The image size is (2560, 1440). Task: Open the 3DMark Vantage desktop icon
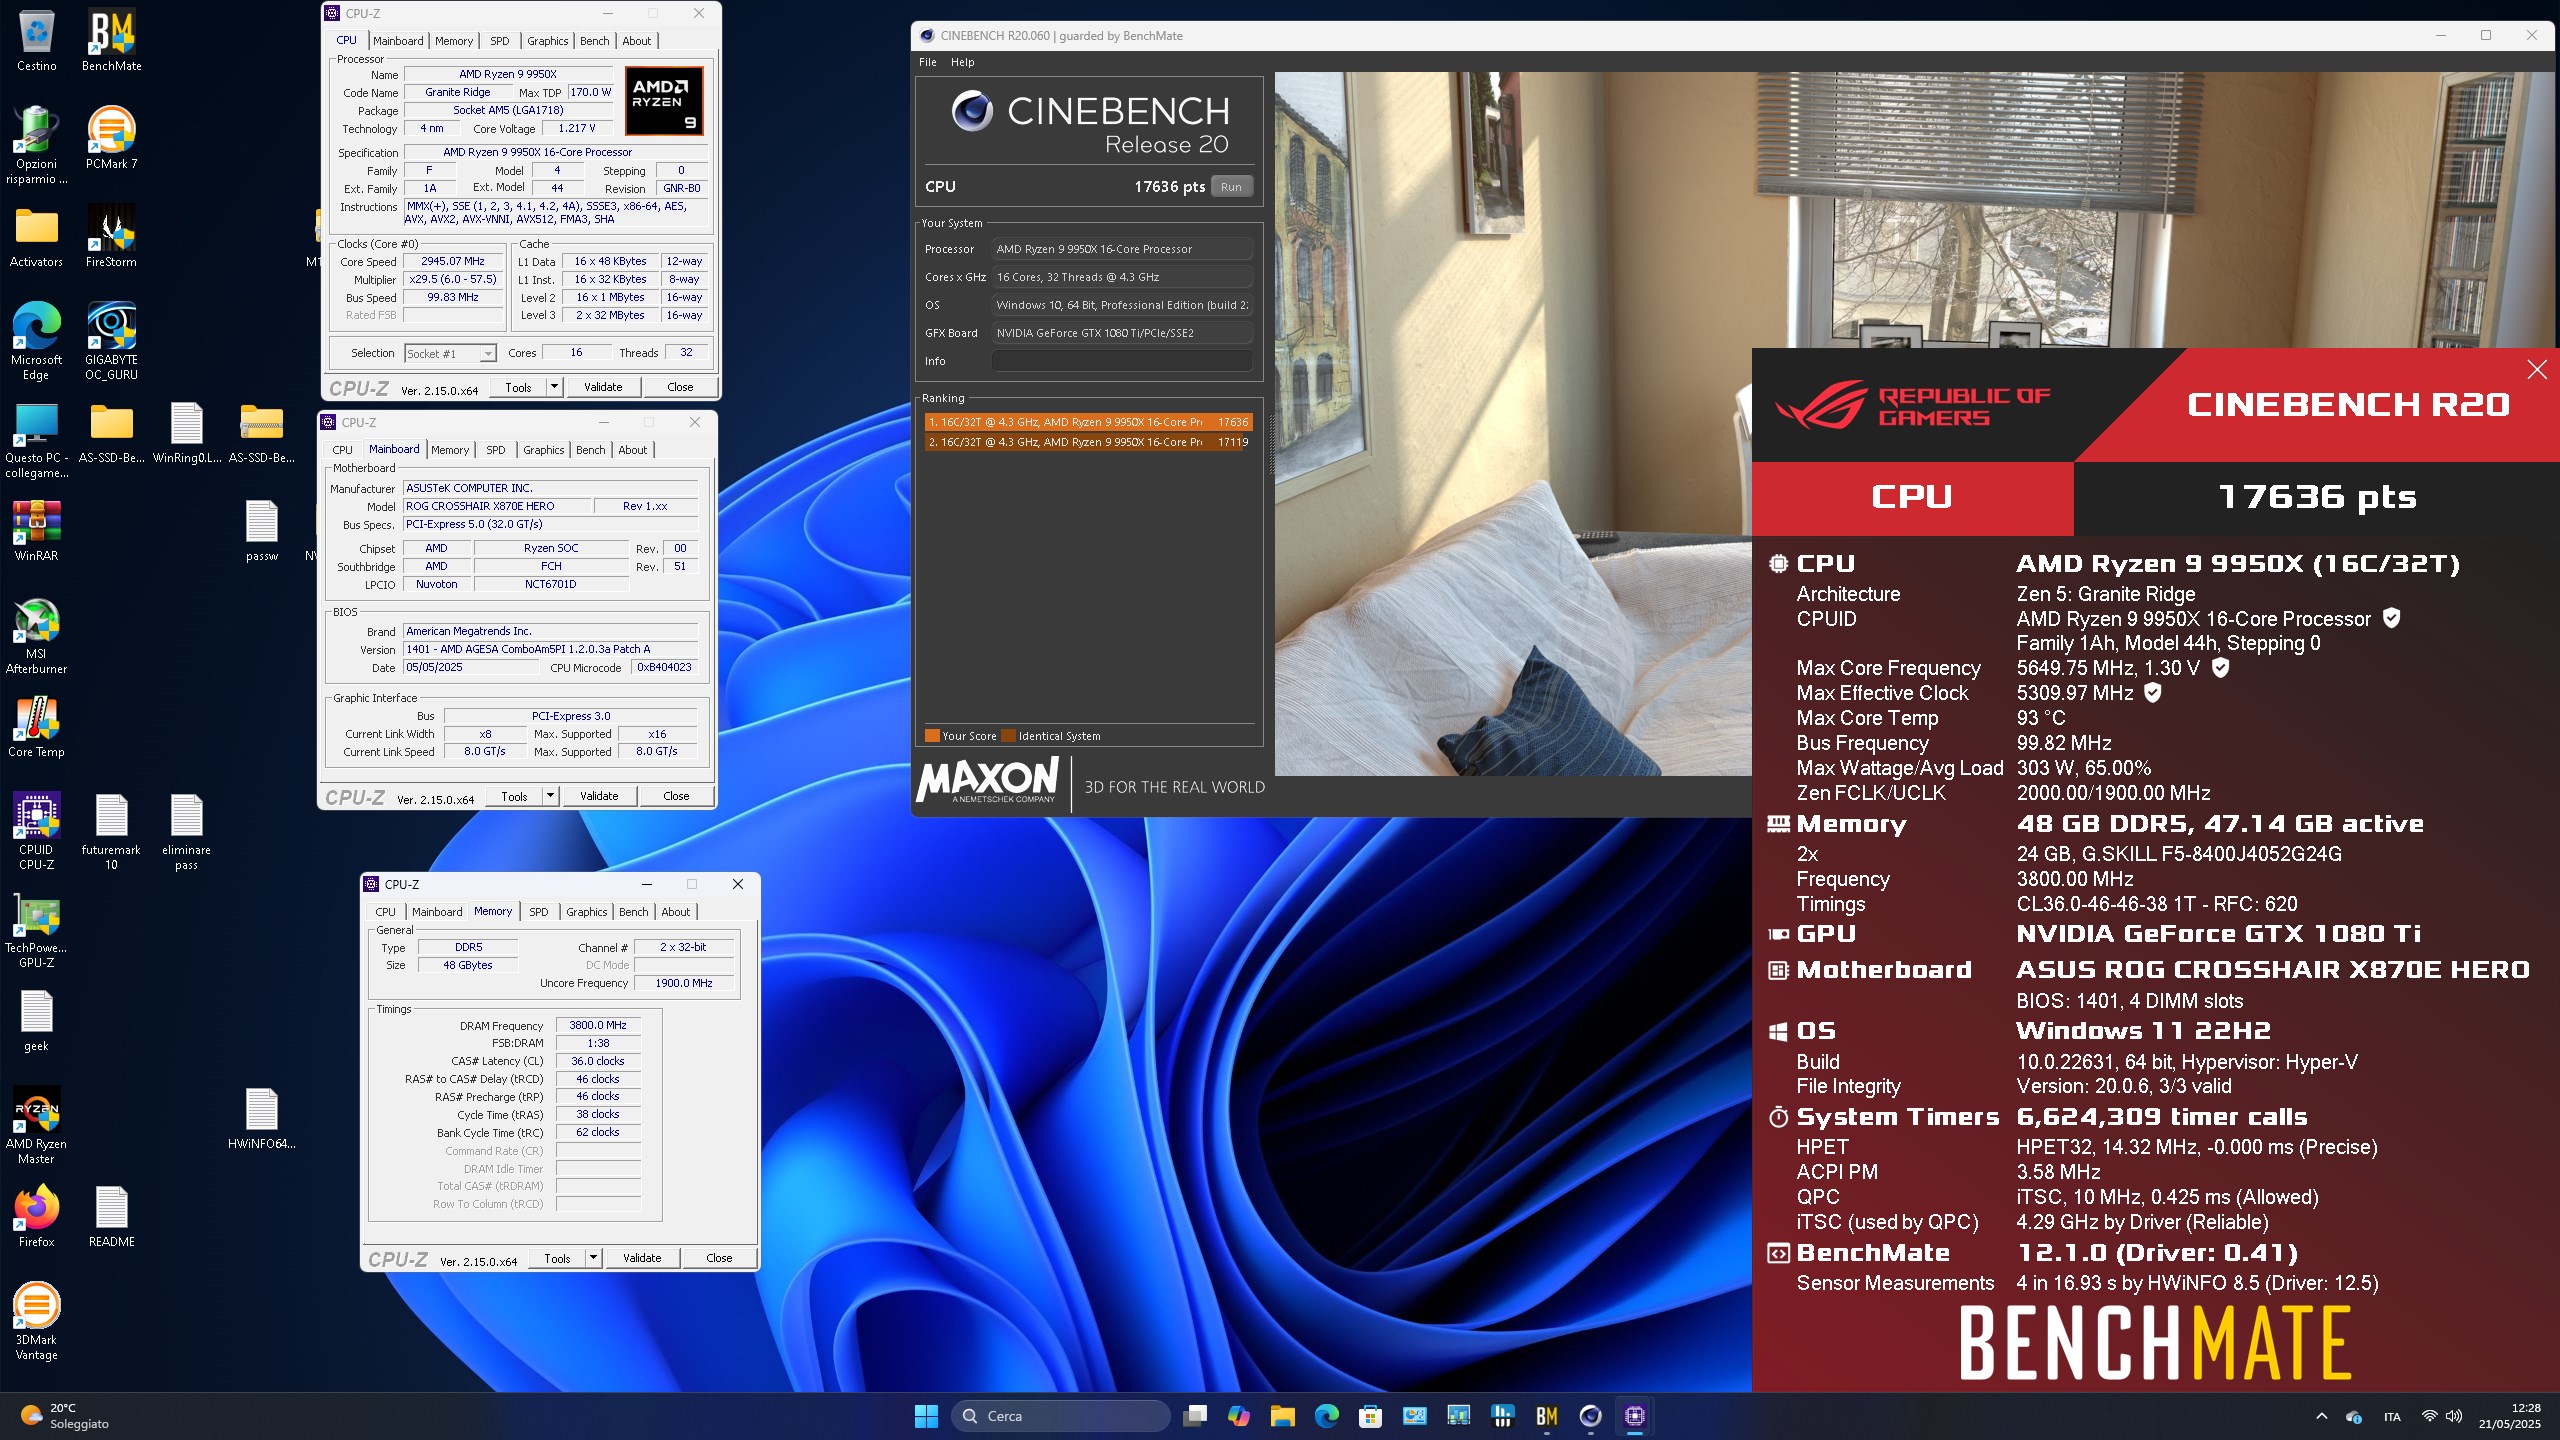coord(36,1321)
